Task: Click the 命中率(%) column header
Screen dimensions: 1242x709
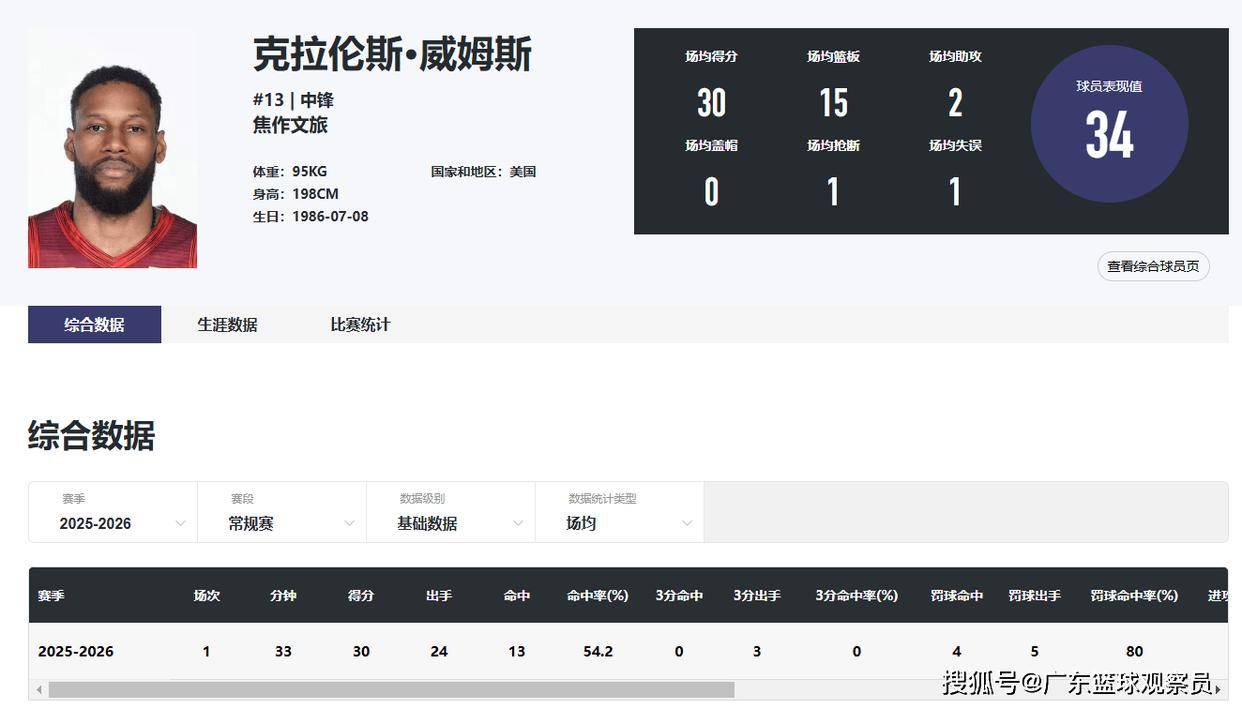Action: pos(597,596)
